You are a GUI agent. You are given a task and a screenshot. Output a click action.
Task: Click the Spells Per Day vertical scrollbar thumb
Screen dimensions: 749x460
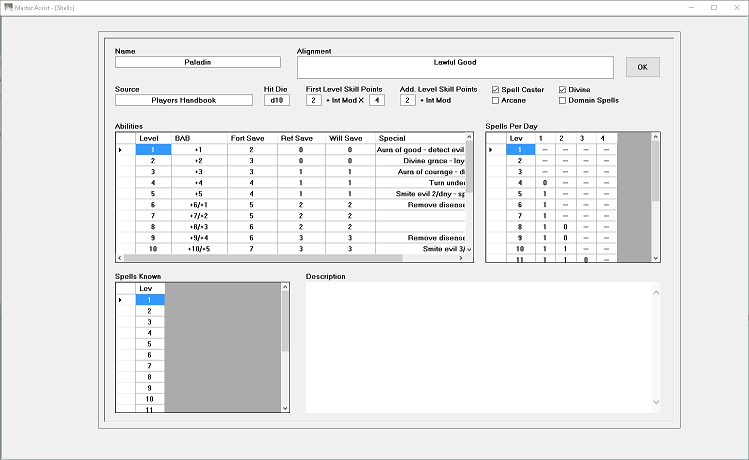[656, 171]
